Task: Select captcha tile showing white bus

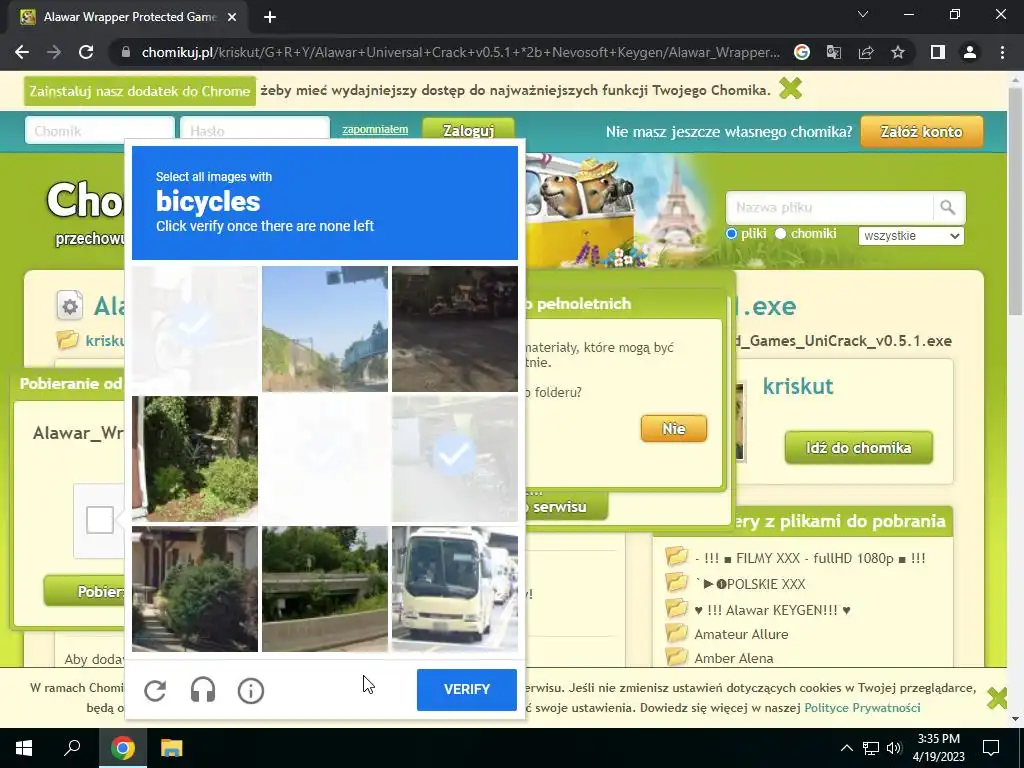Action: click(455, 588)
